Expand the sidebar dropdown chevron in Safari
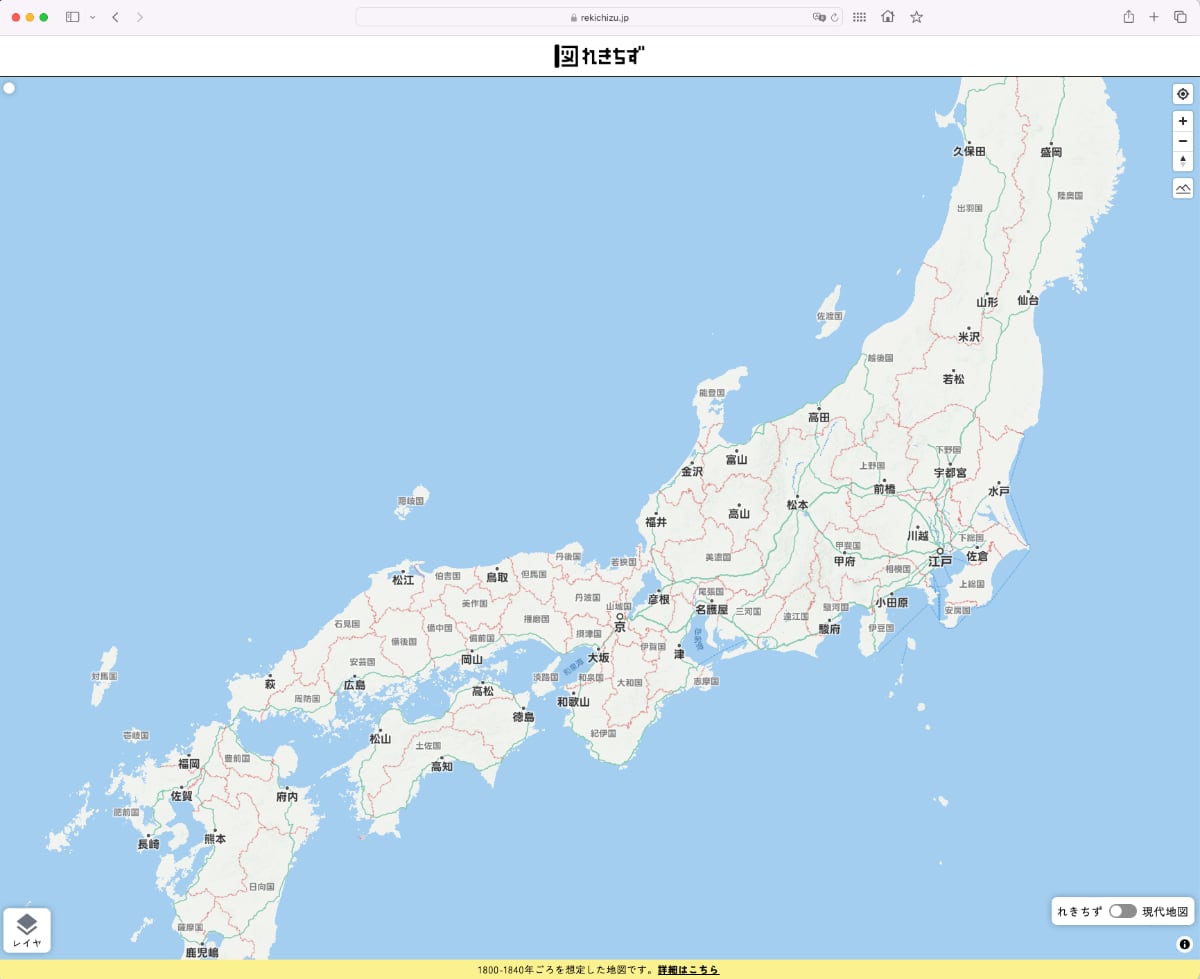 (92, 17)
